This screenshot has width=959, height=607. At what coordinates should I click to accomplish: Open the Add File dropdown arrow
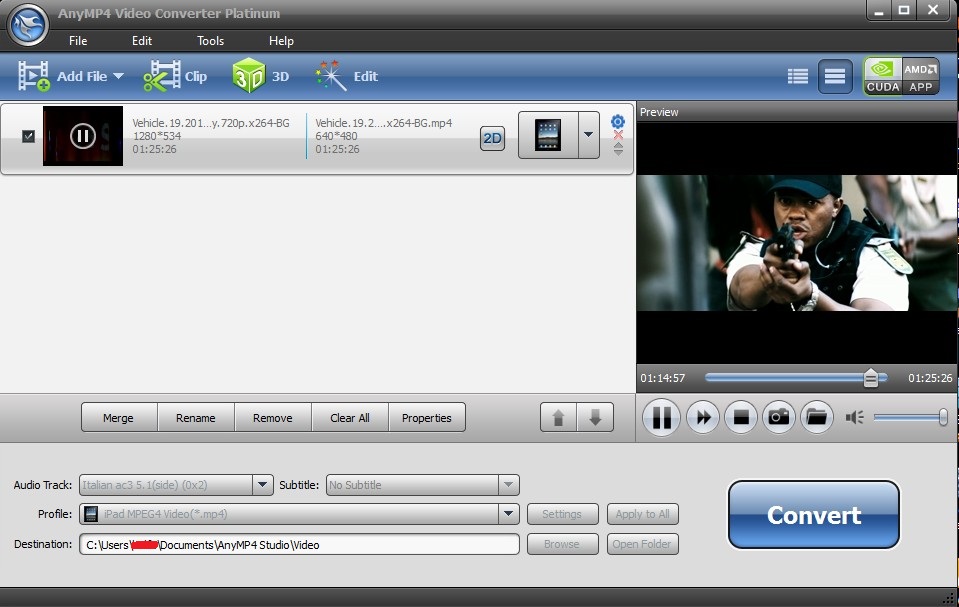[119, 76]
